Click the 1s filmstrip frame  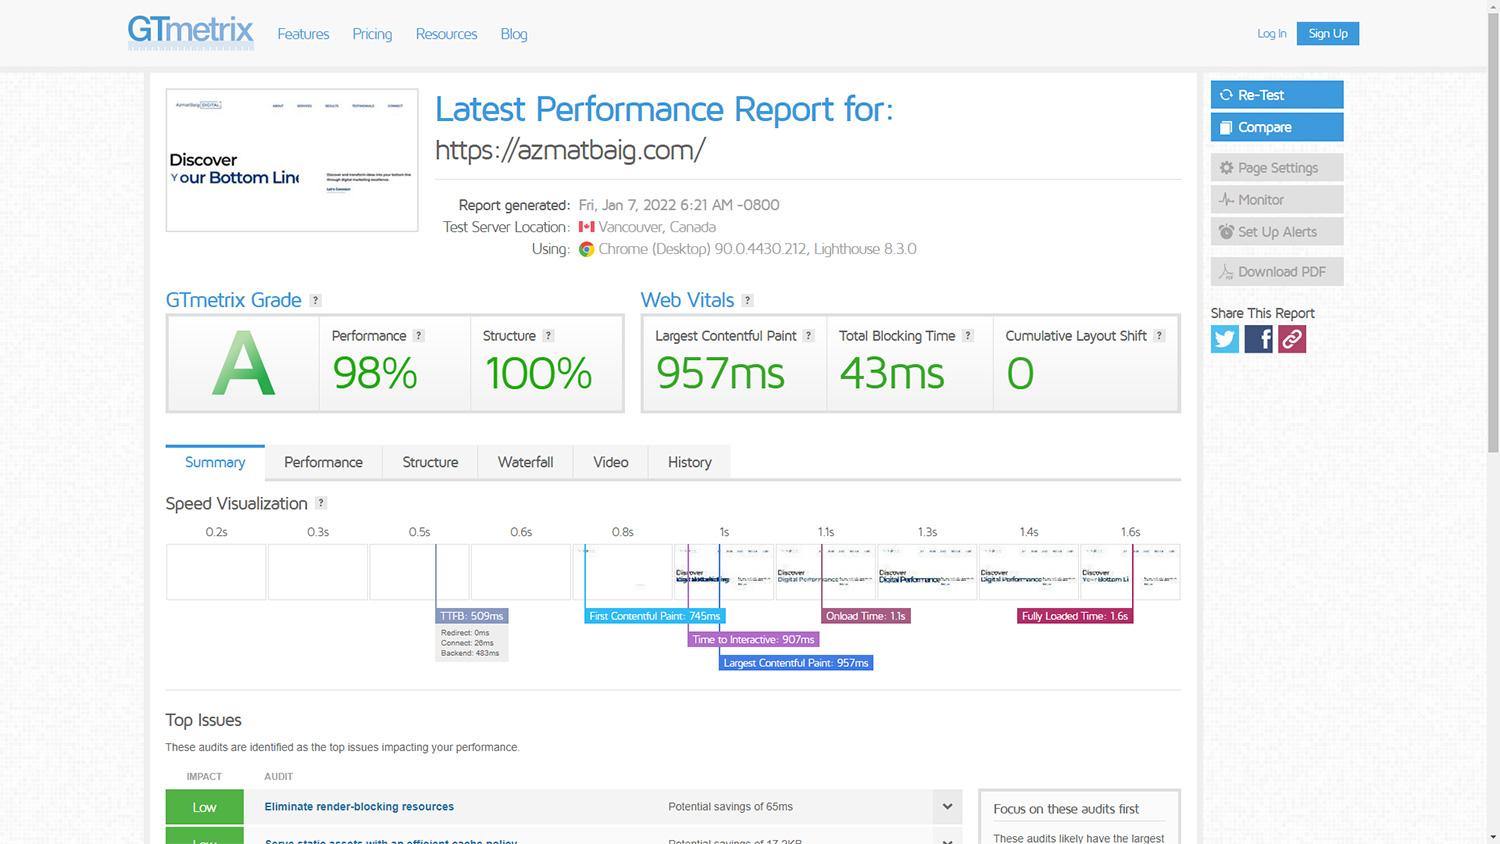pyautogui.click(x=724, y=572)
